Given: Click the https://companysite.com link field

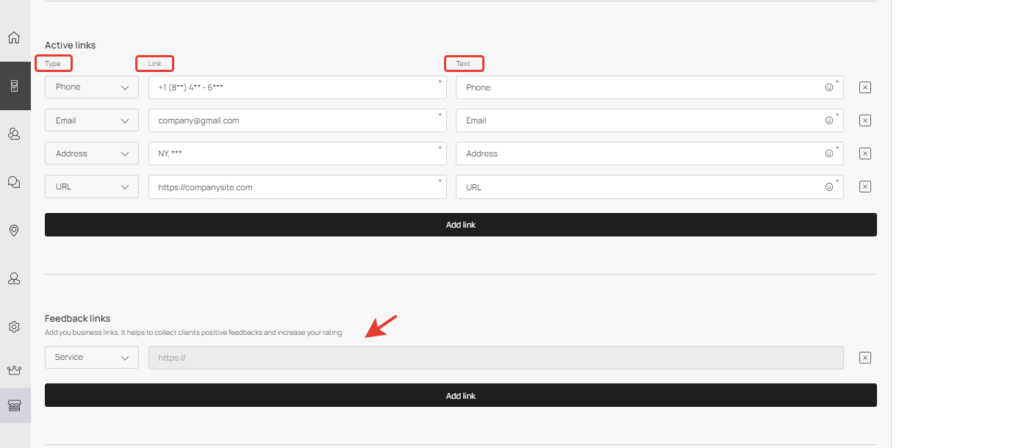Looking at the screenshot, I should 297,187.
